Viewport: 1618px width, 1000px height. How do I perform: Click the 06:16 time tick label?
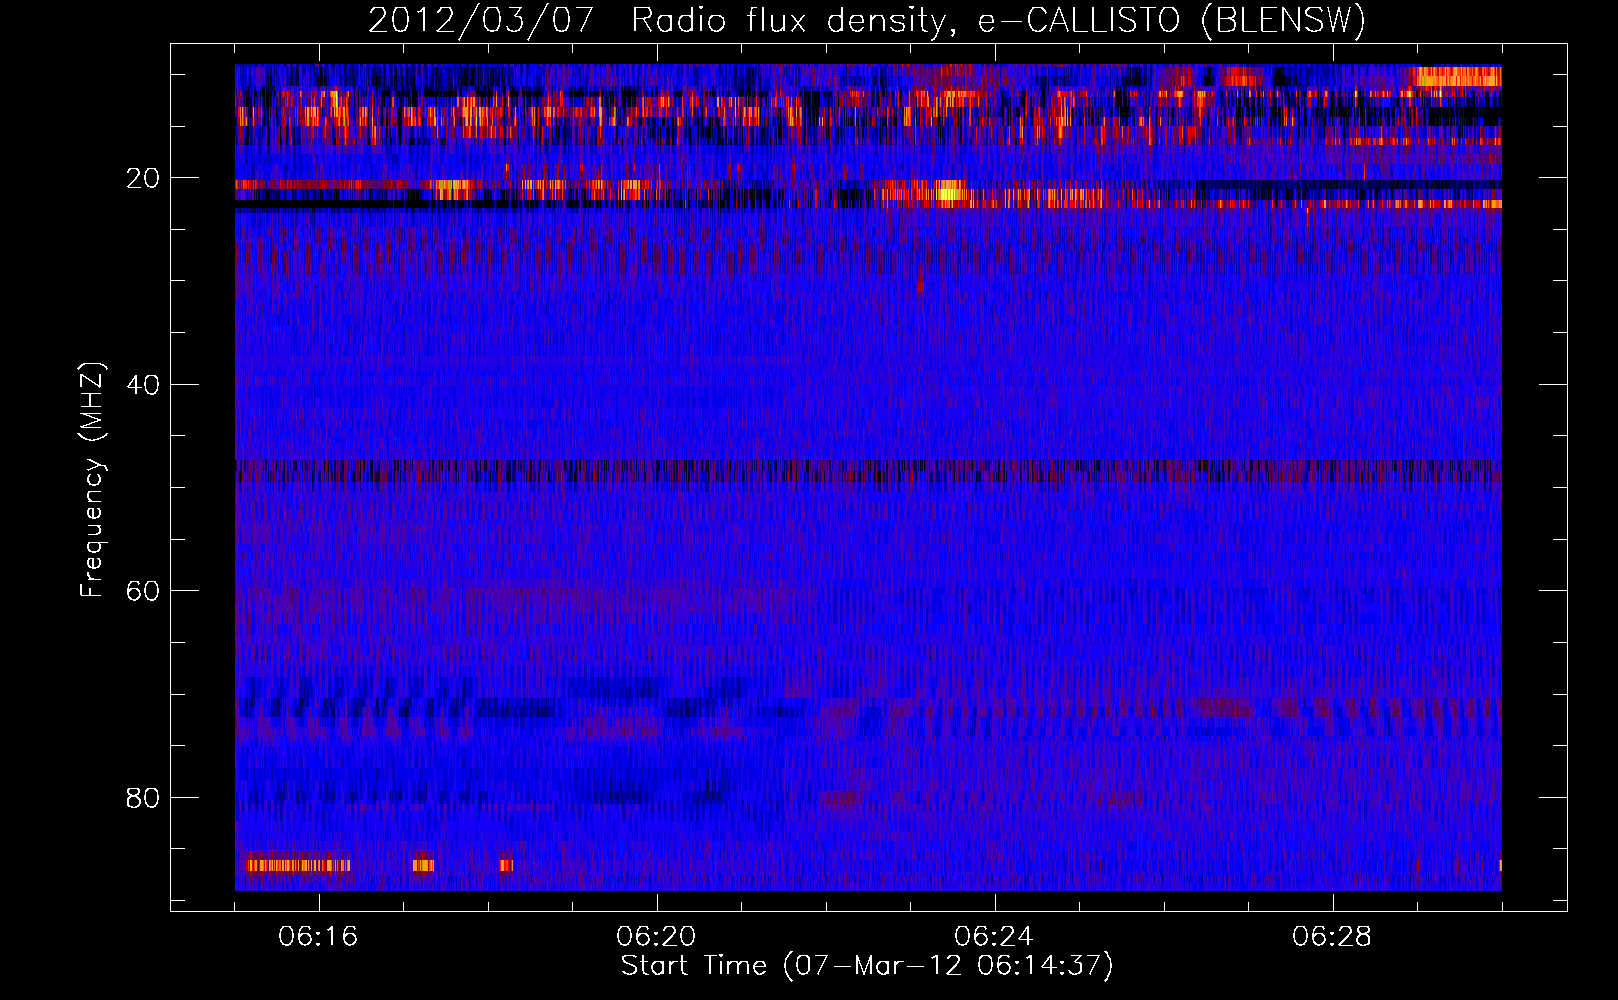(x=318, y=937)
